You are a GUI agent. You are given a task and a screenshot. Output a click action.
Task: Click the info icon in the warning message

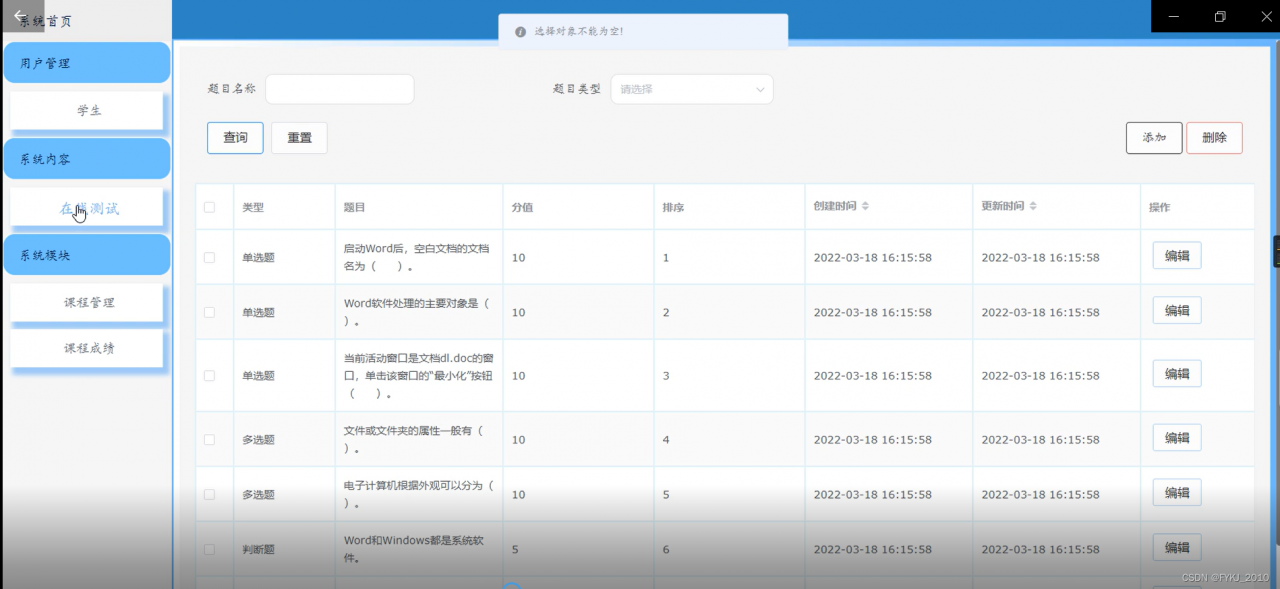tap(520, 31)
